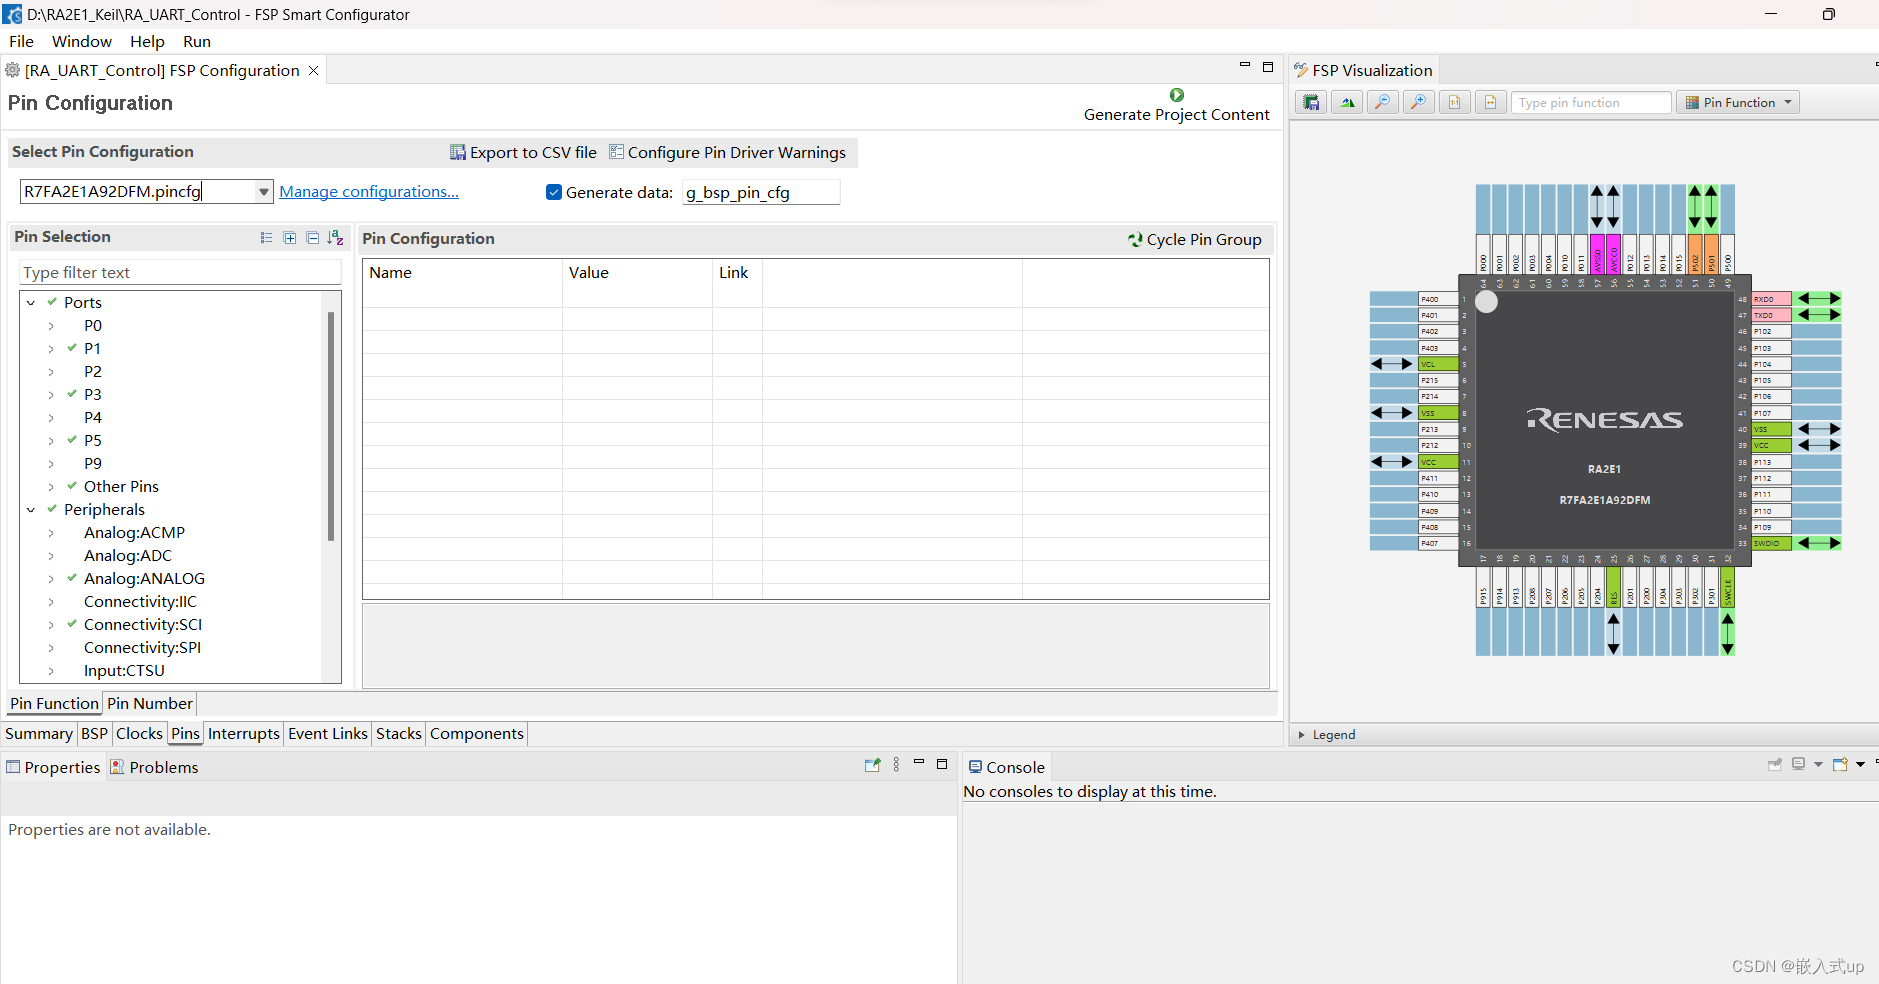Image resolution: width=1879 pixels, height=984 pixels.
Task: Click Cycle Pin Group icon
Action: click(1135, 240)
